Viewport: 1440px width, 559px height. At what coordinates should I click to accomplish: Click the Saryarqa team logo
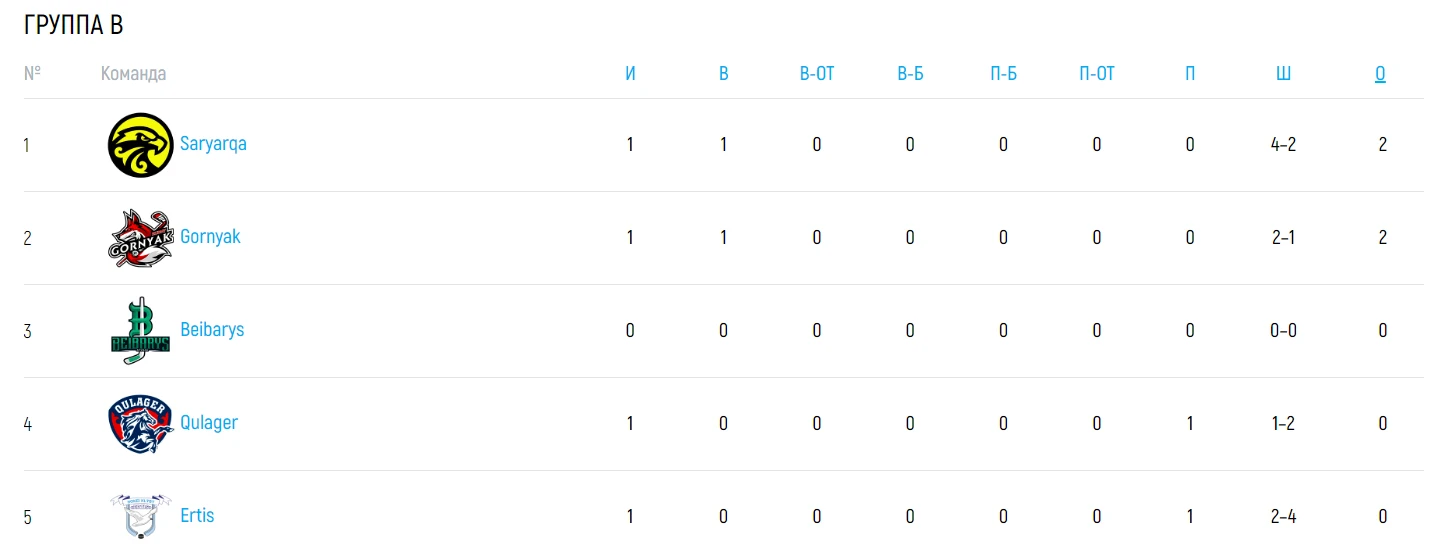(140, 145)
